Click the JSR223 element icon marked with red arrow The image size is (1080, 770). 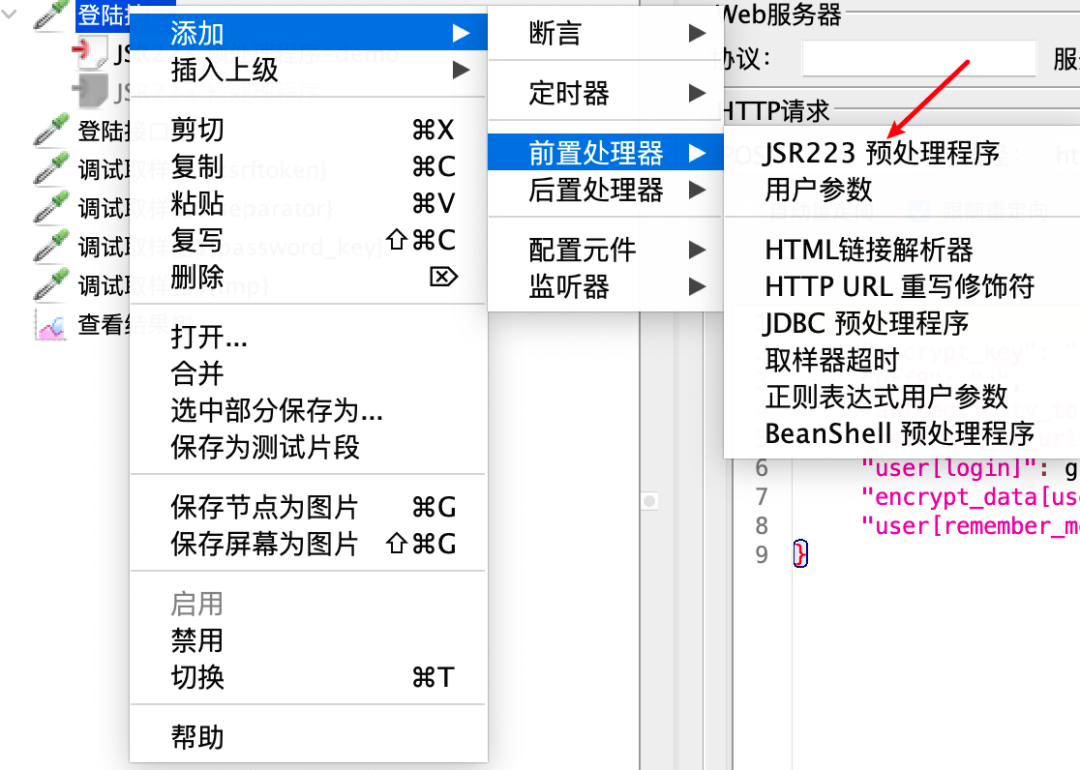click(x=90, y=52)
